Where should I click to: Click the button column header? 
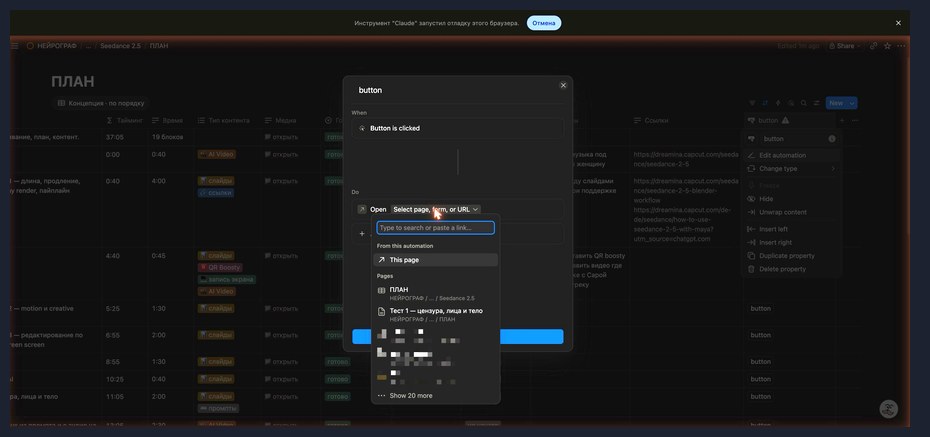(x=789, y=120)
